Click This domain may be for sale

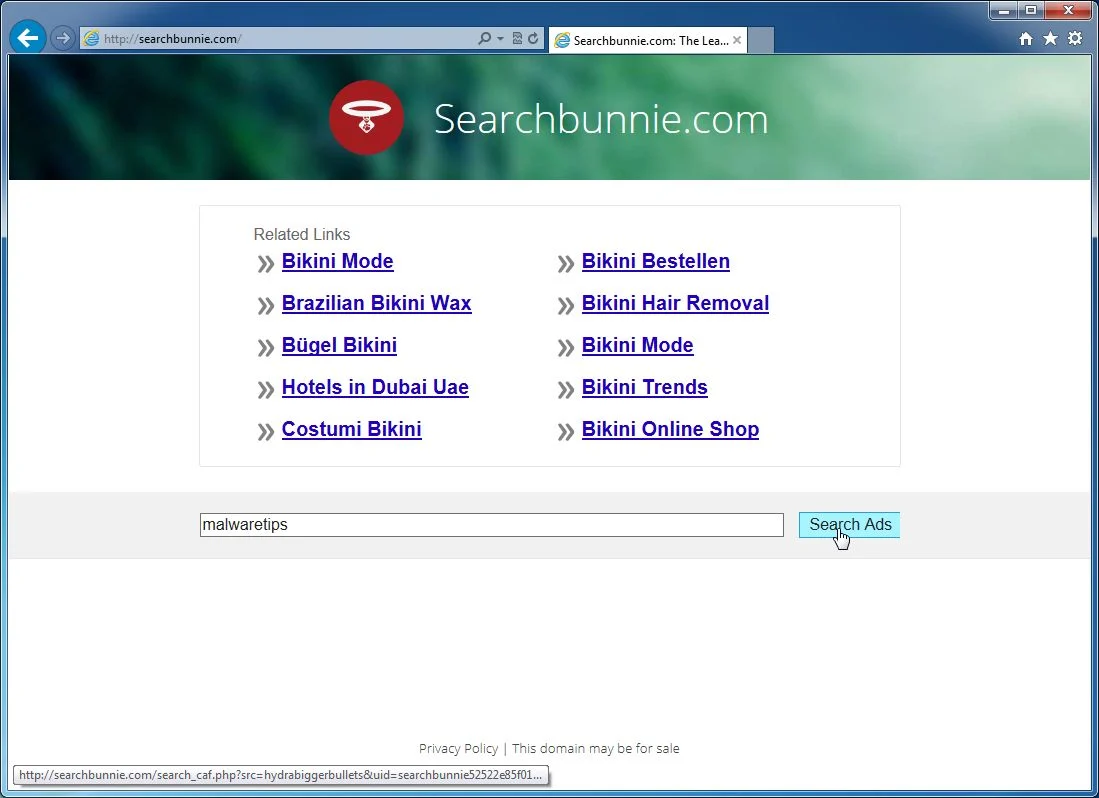click(596, 748)
